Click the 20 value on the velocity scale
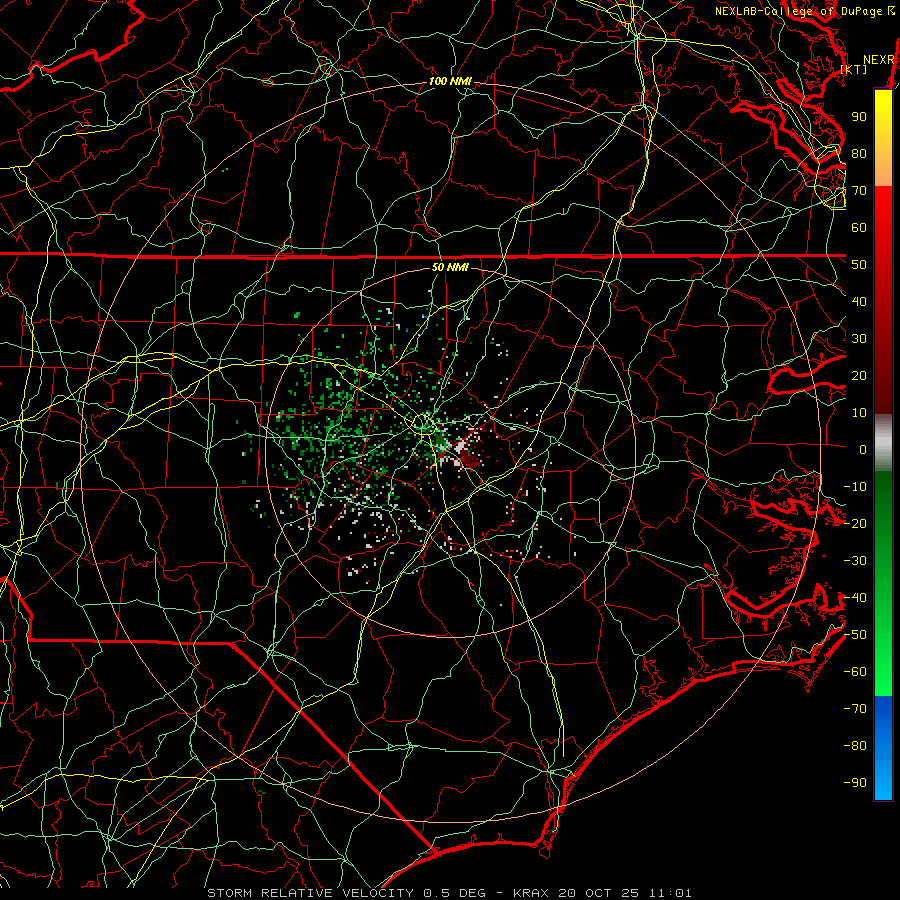Image resolution: width=900 pixels, height=900 pixels. [859, 376]
